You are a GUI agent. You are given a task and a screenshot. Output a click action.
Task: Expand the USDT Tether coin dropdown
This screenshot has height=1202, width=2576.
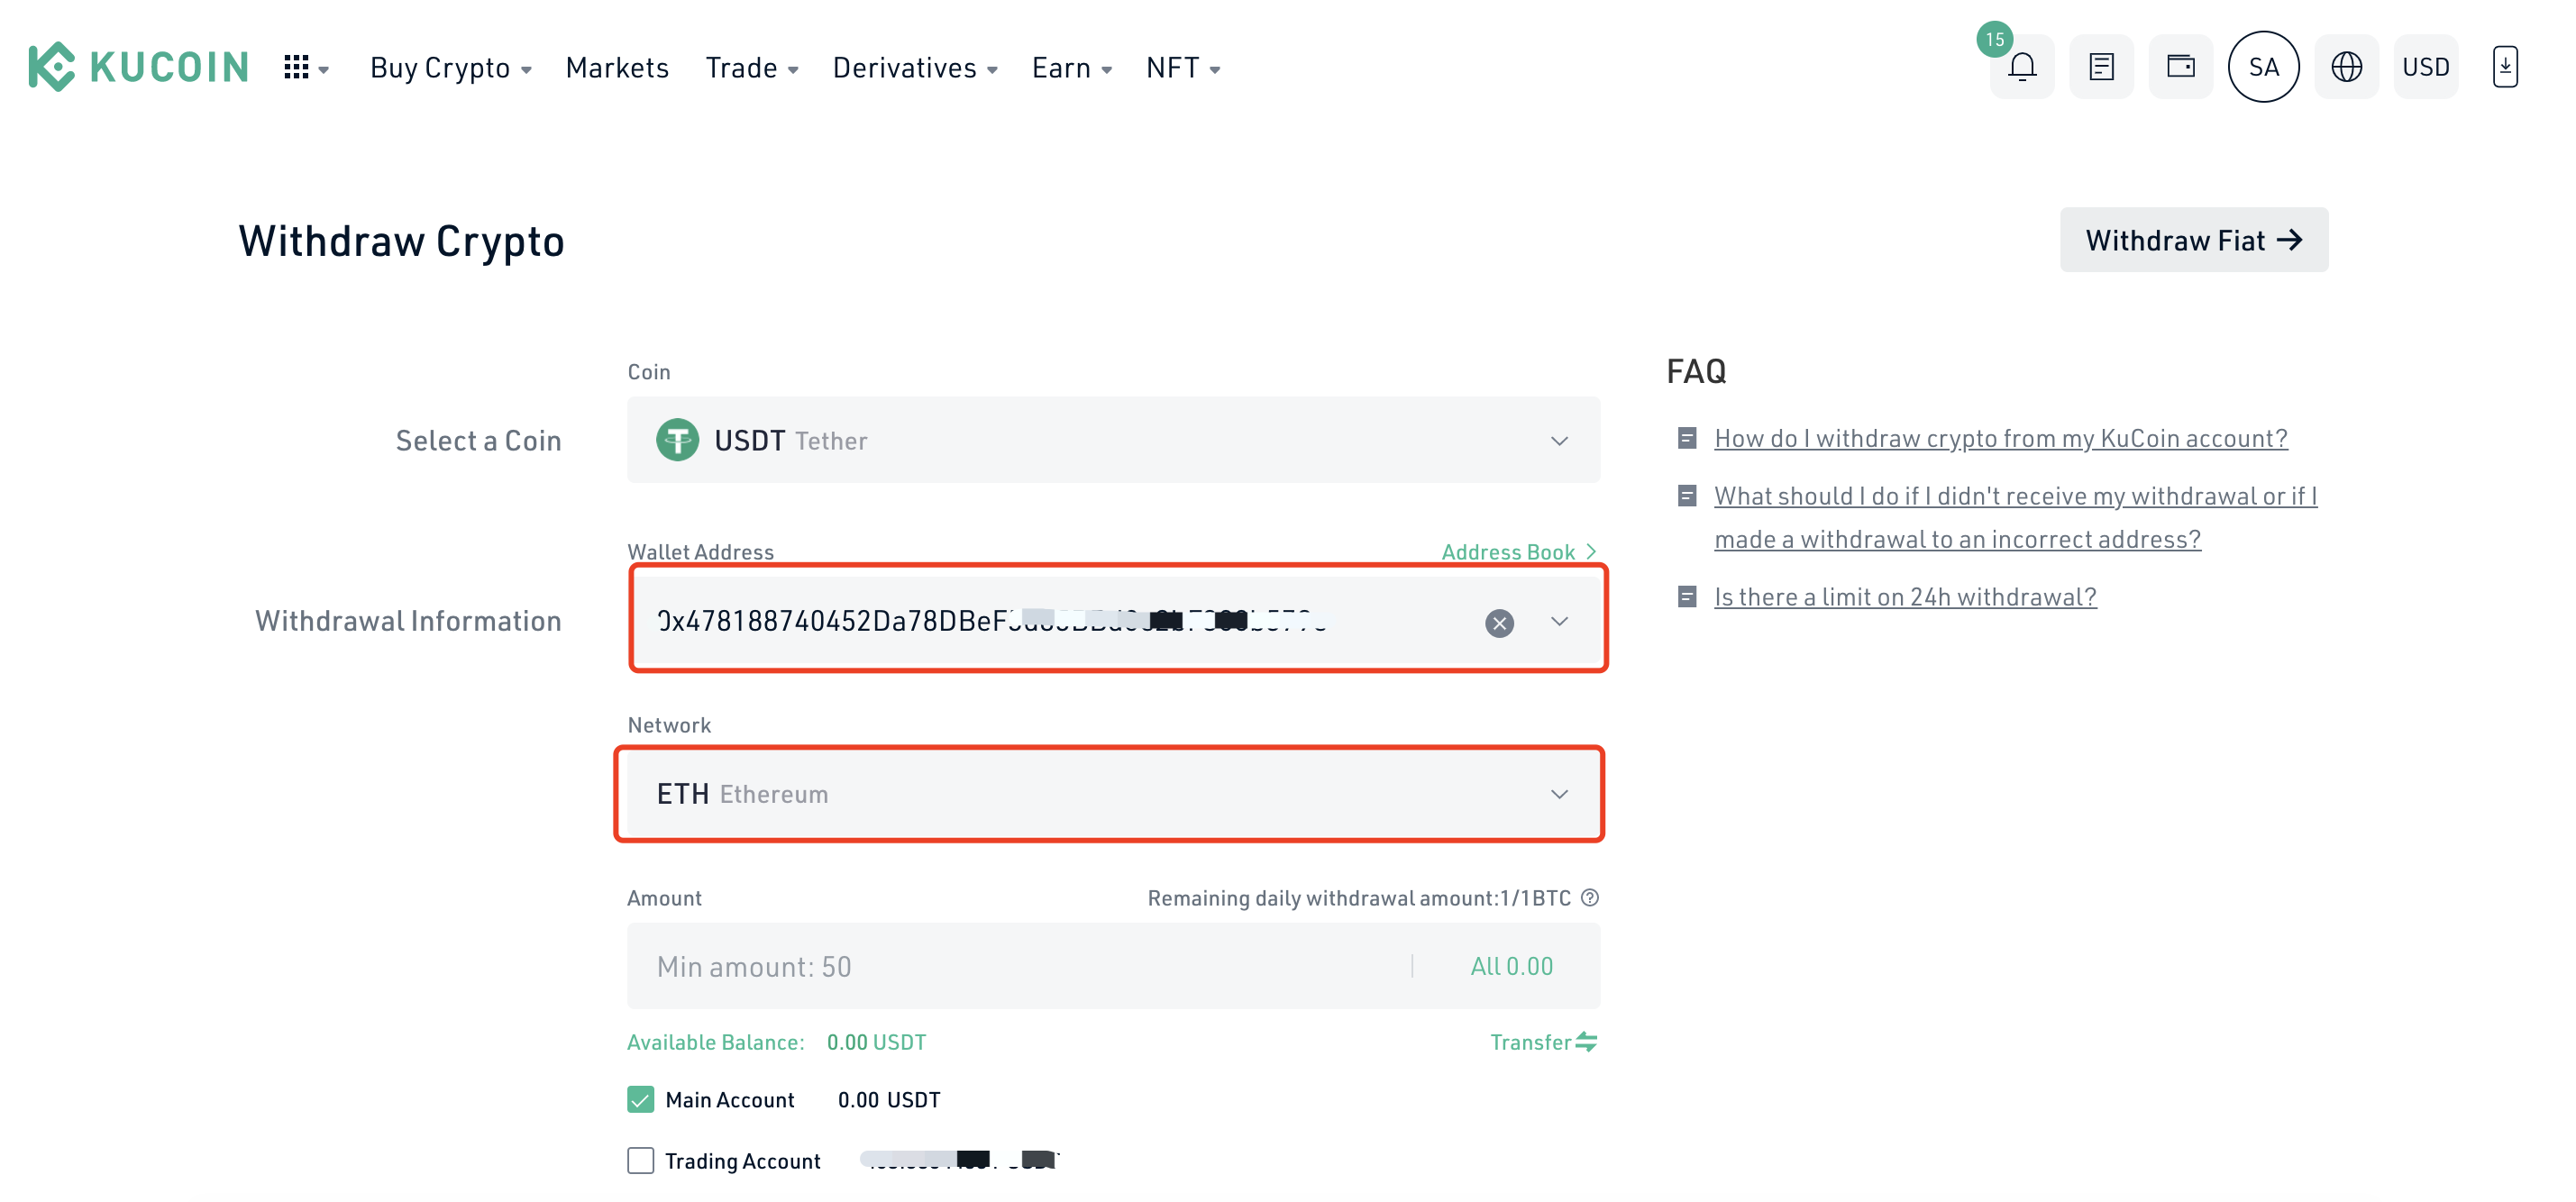tap(1113, 440)
